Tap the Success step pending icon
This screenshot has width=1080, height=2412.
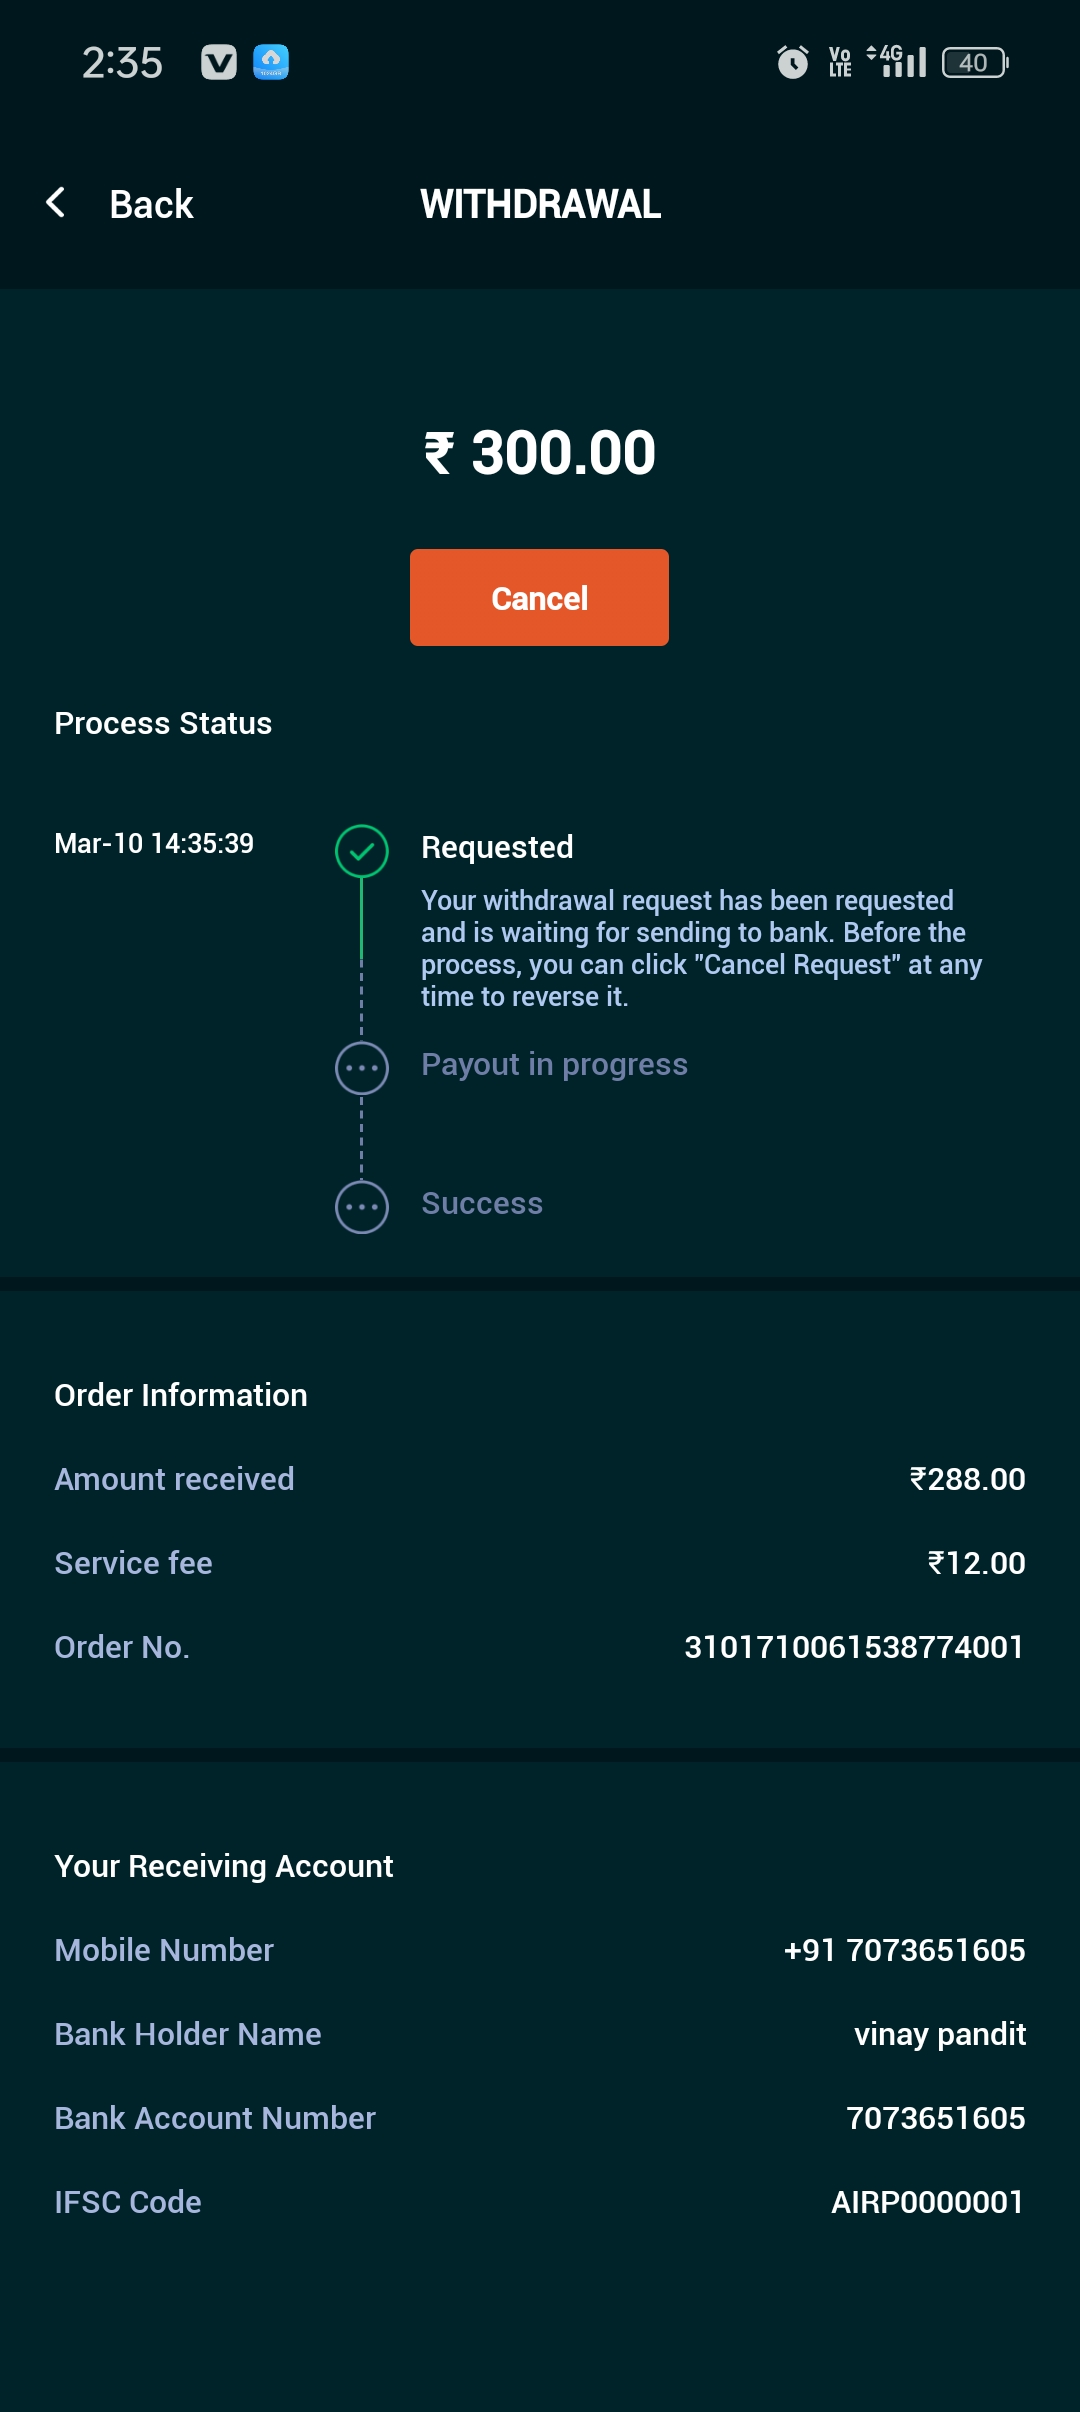(x=361, y=1207)
